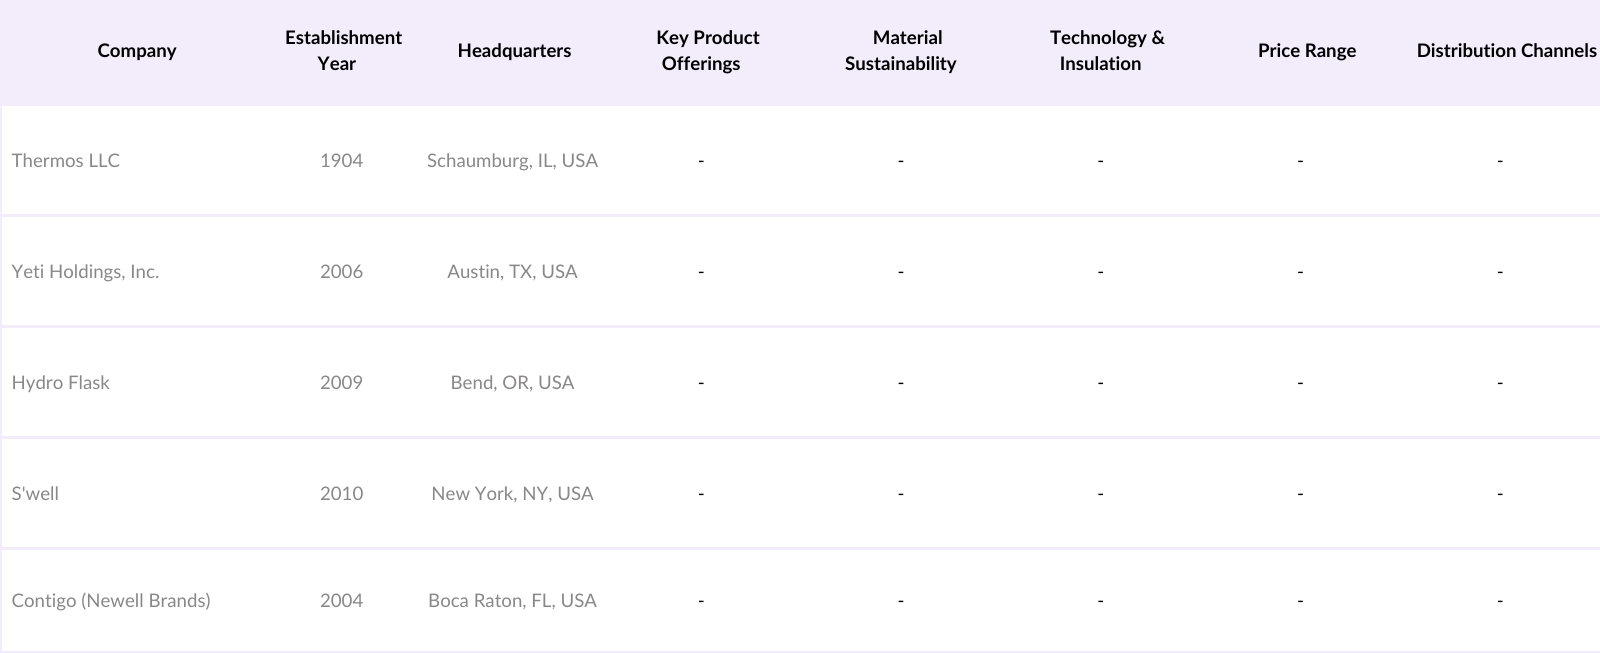Click the 2010 year cell for S'well

pos(341,494)
